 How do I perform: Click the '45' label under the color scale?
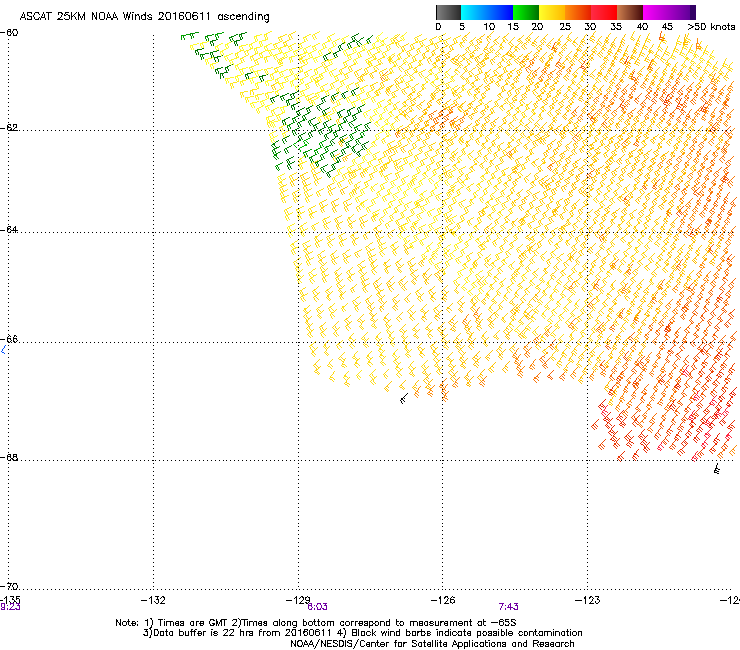(x=667, y=27)
